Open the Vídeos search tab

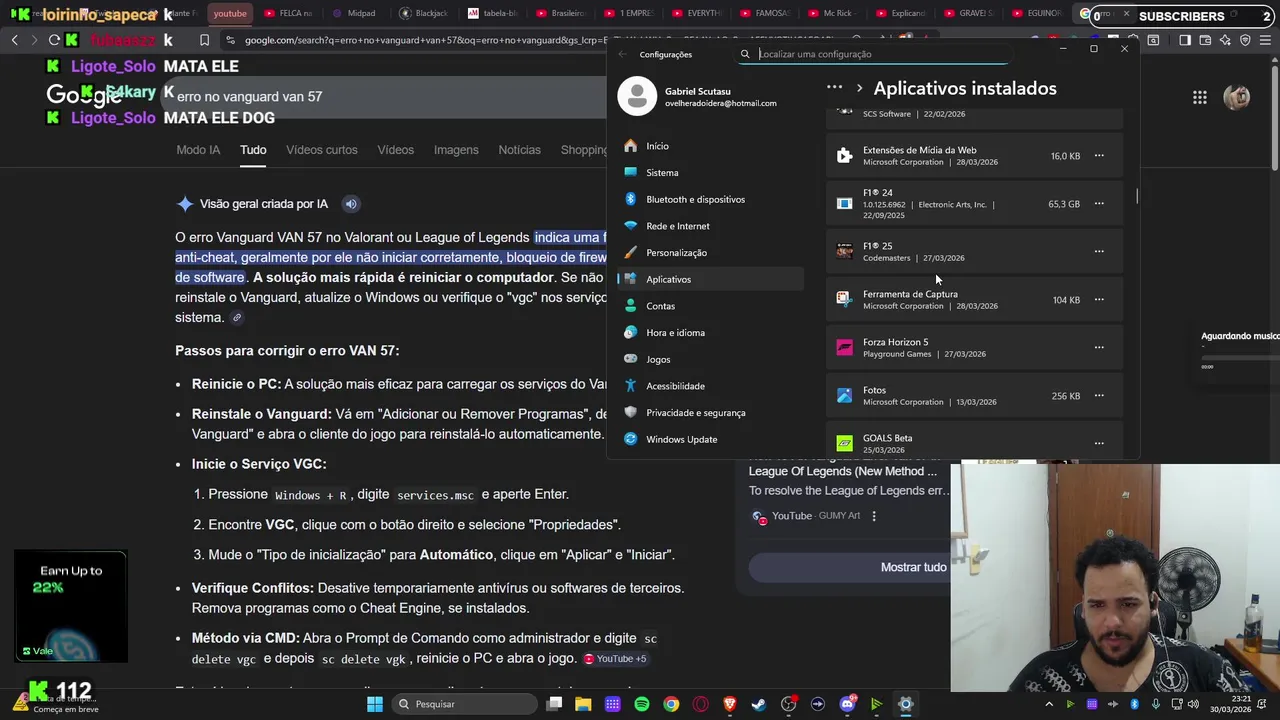[395, 150]
